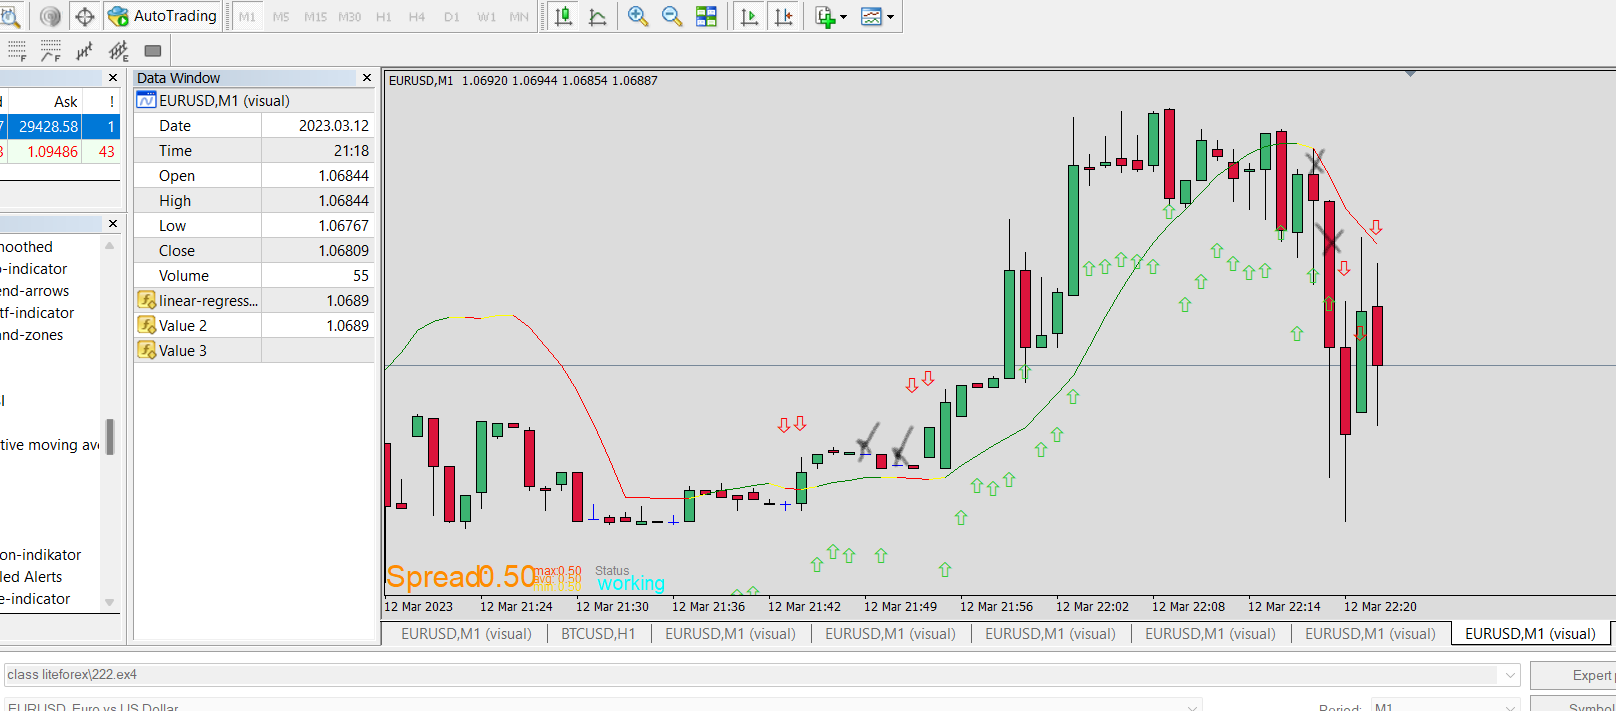1616x711 pixels.
Task: Click the Value 3 function icon
Action: [146, 350]
